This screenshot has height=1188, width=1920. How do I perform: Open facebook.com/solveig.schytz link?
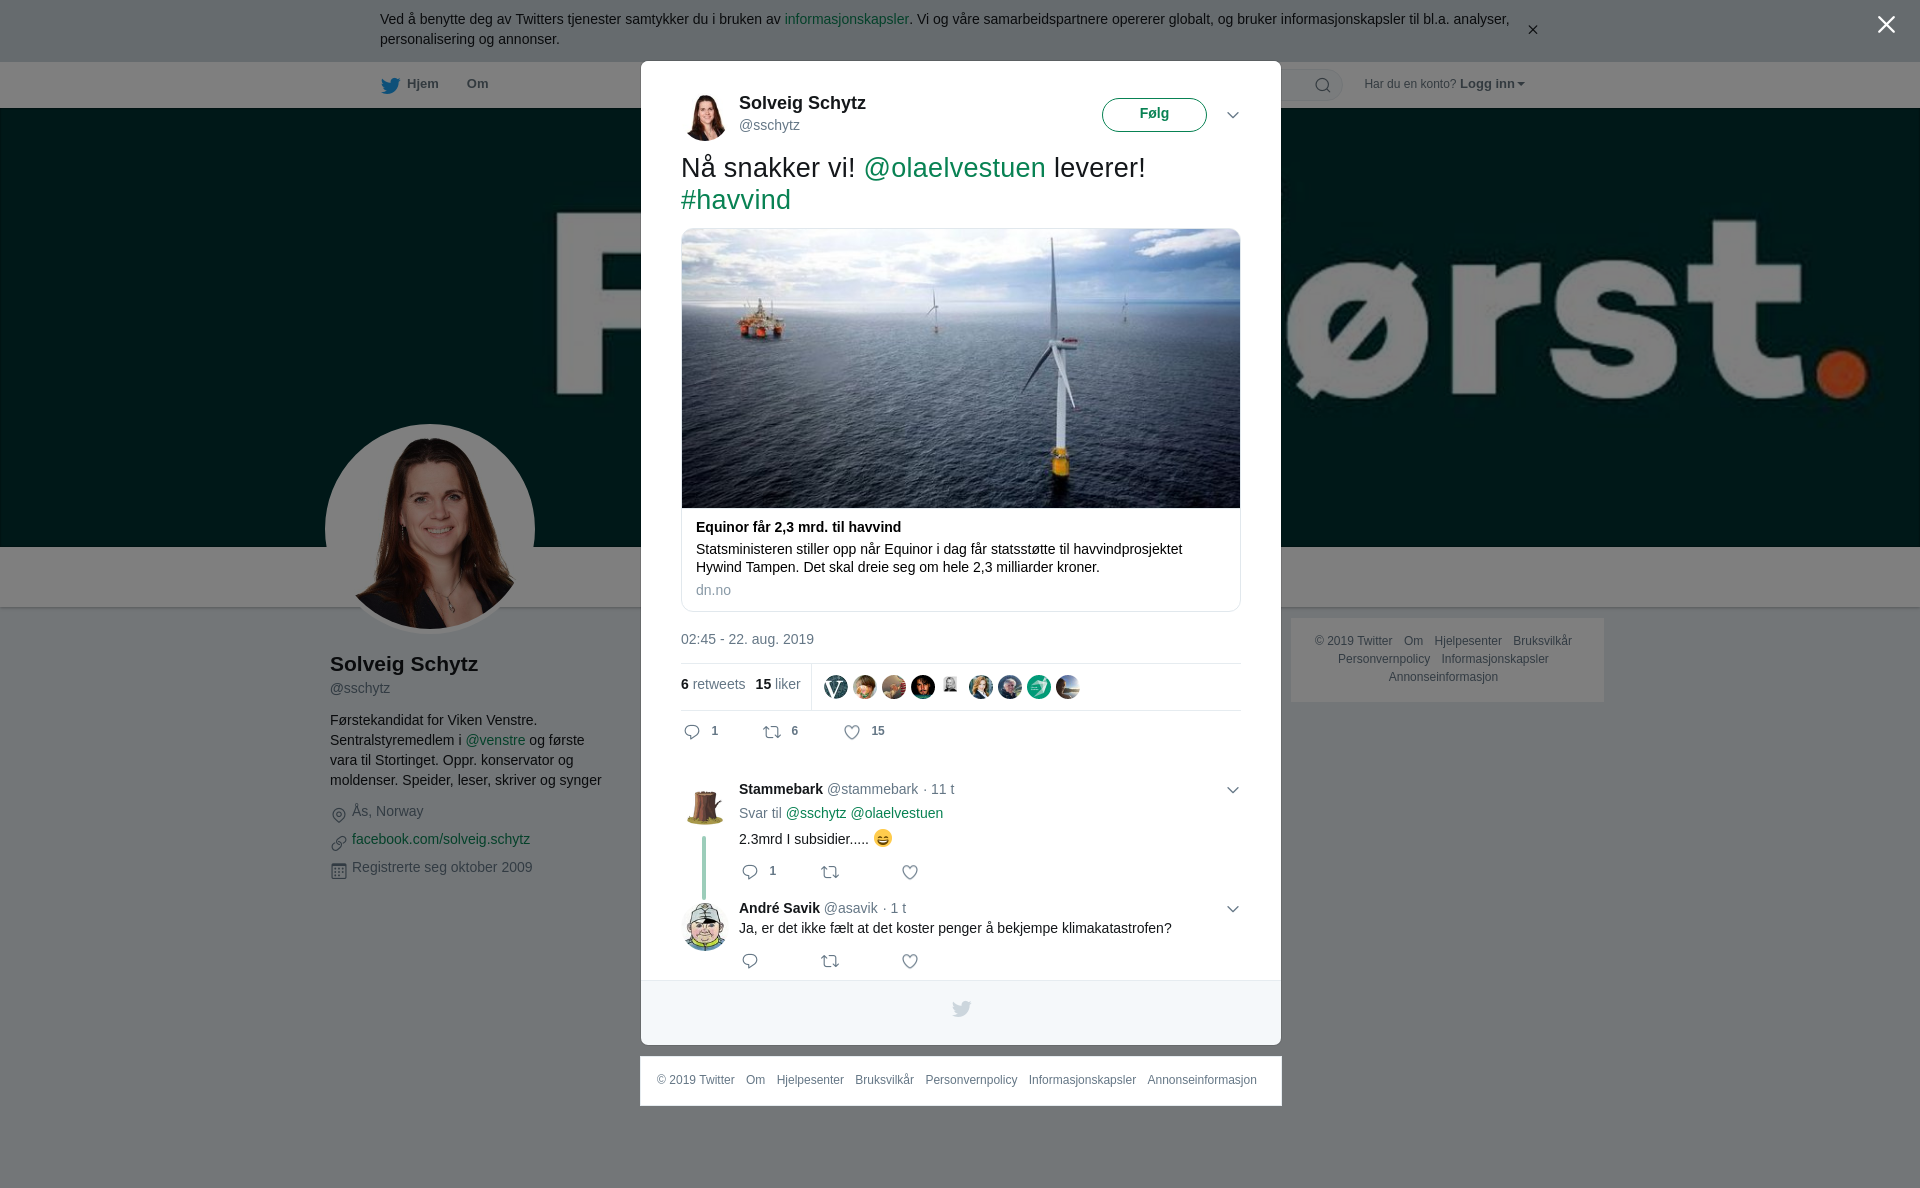[441, 839]
